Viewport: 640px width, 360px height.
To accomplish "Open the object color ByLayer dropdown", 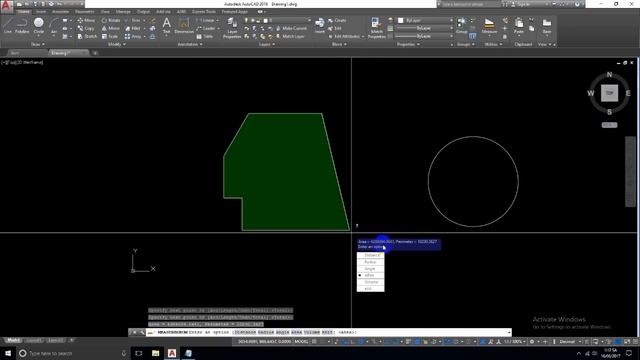I will click(x=425, y=20).
